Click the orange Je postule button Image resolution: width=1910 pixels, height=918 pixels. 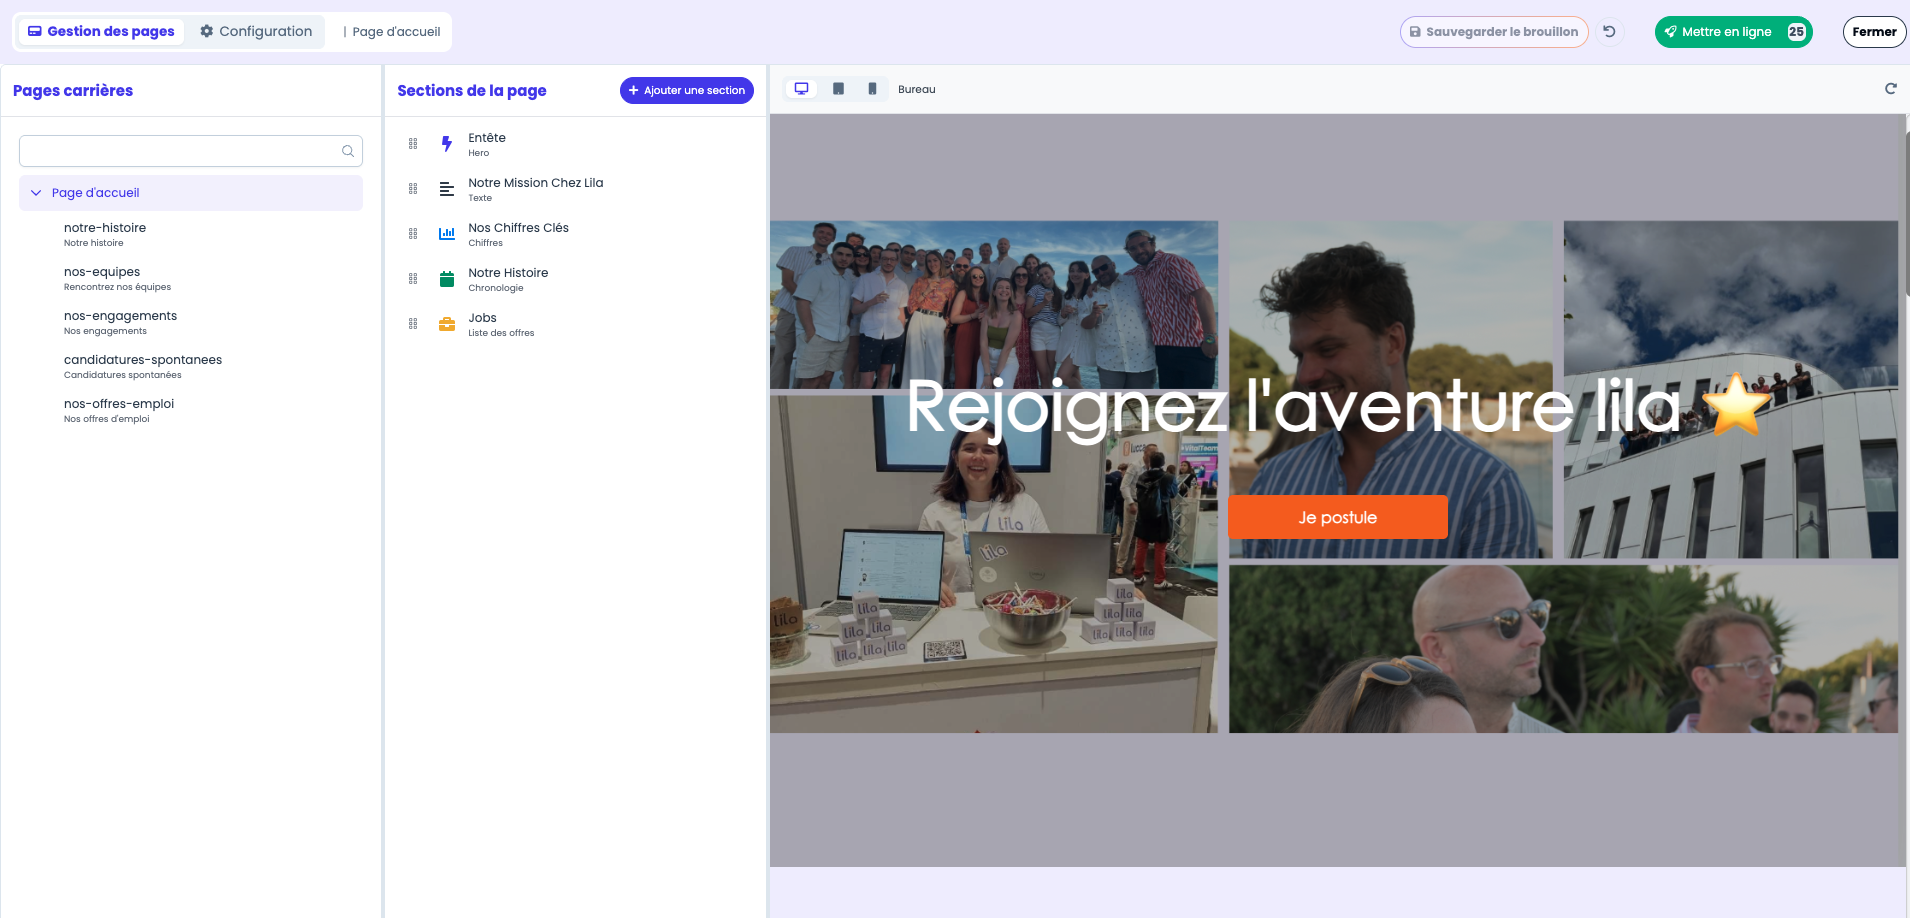[1337, 517]
